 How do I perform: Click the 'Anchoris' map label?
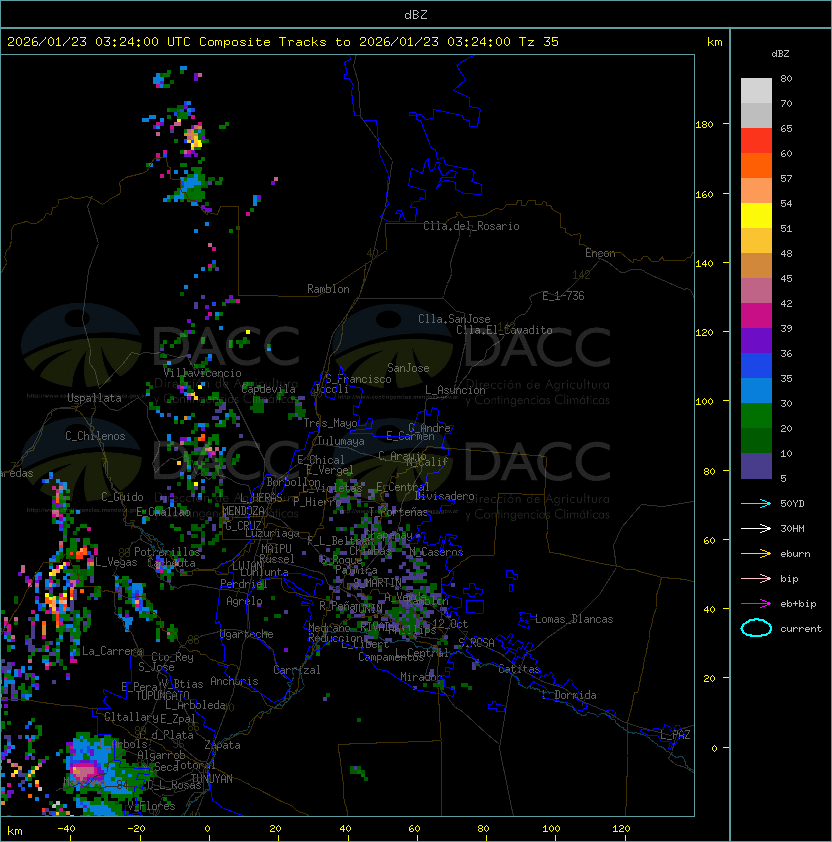click(234, 681)
